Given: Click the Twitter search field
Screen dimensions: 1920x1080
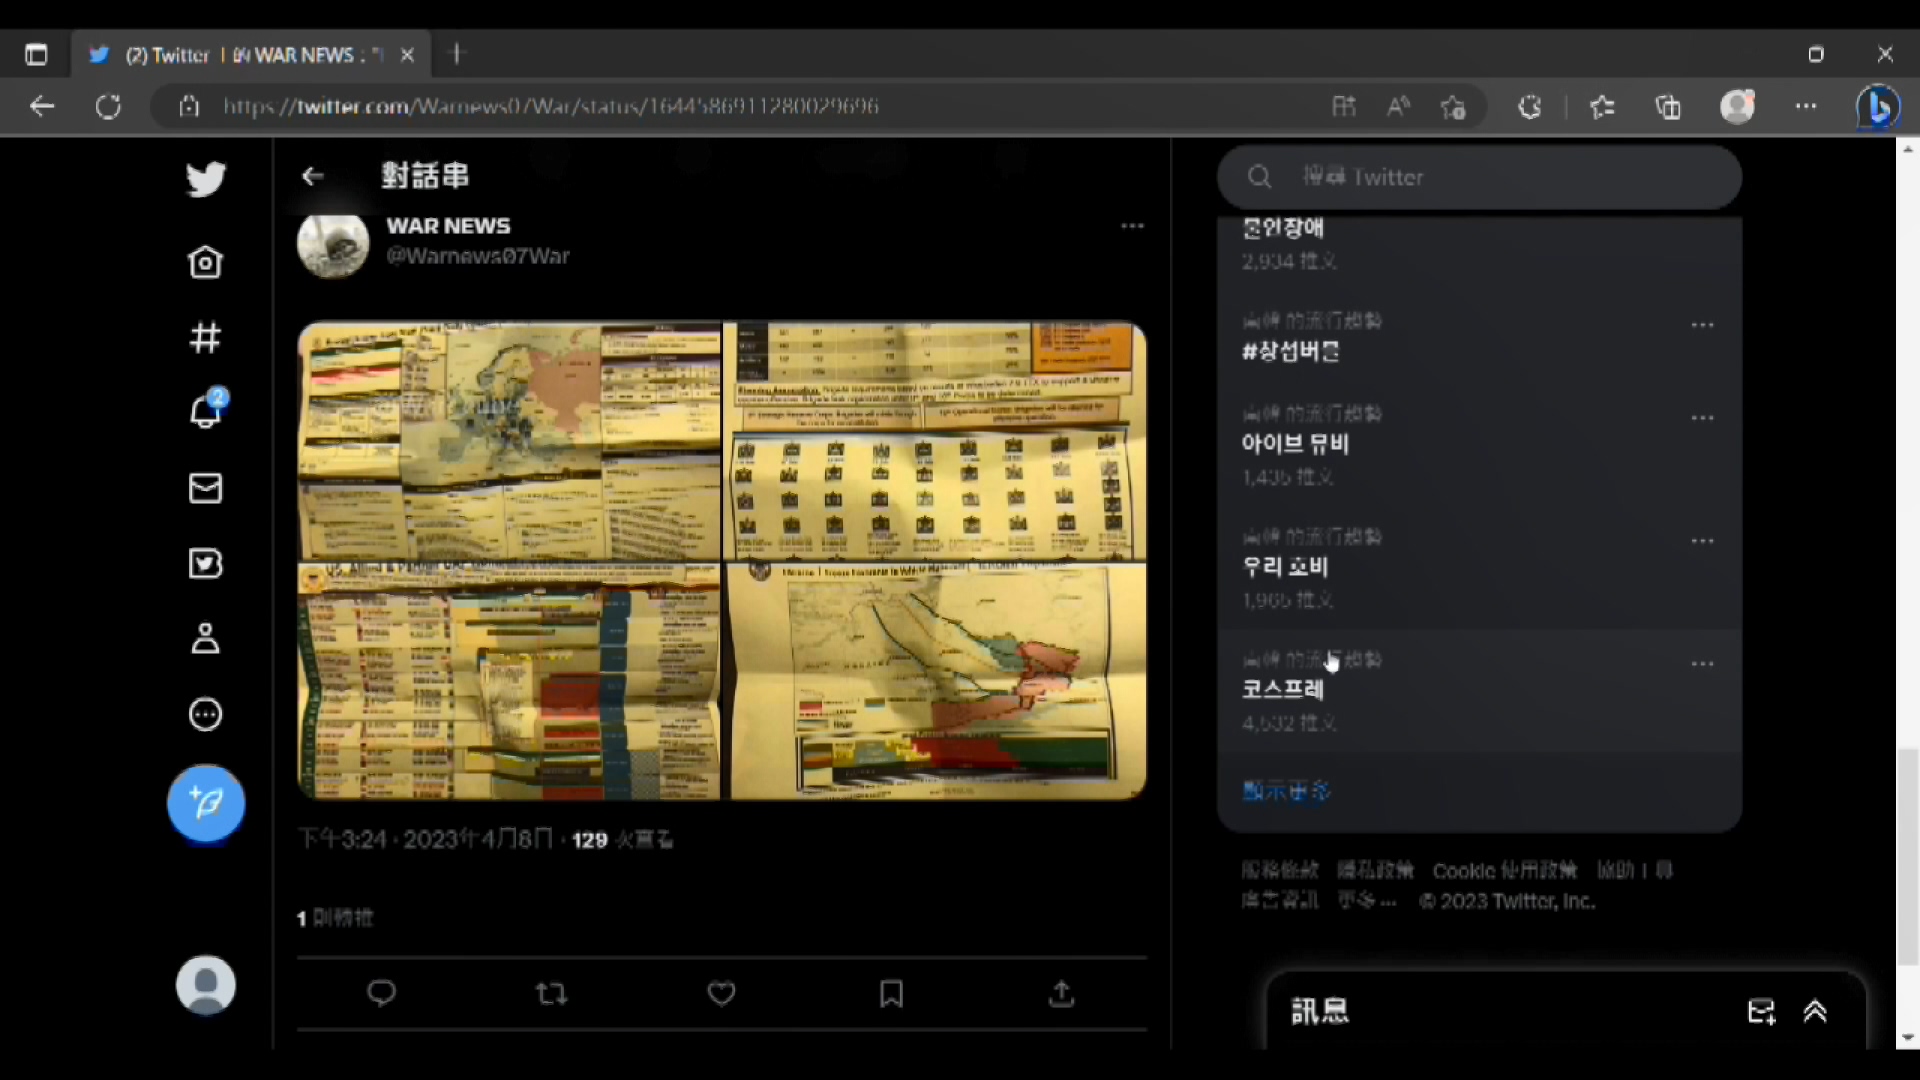Looking at the screenshot, I should 1479,177.
